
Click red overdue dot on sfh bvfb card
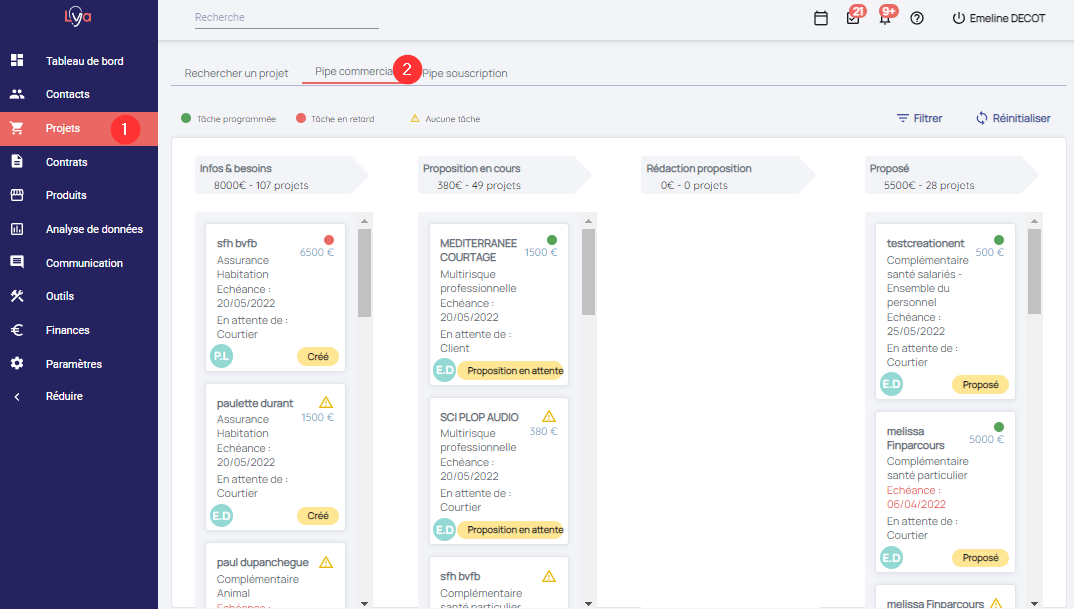coord(329,240)
